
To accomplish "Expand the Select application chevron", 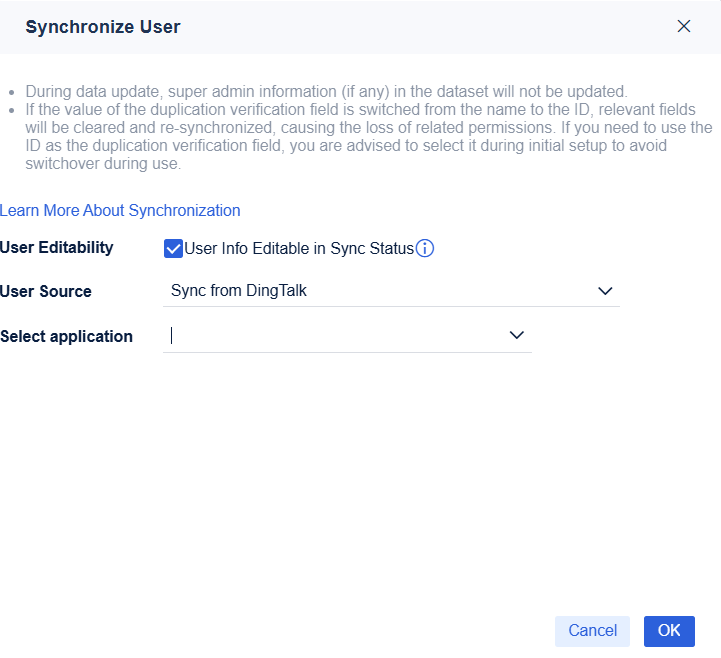I will 517,336.
